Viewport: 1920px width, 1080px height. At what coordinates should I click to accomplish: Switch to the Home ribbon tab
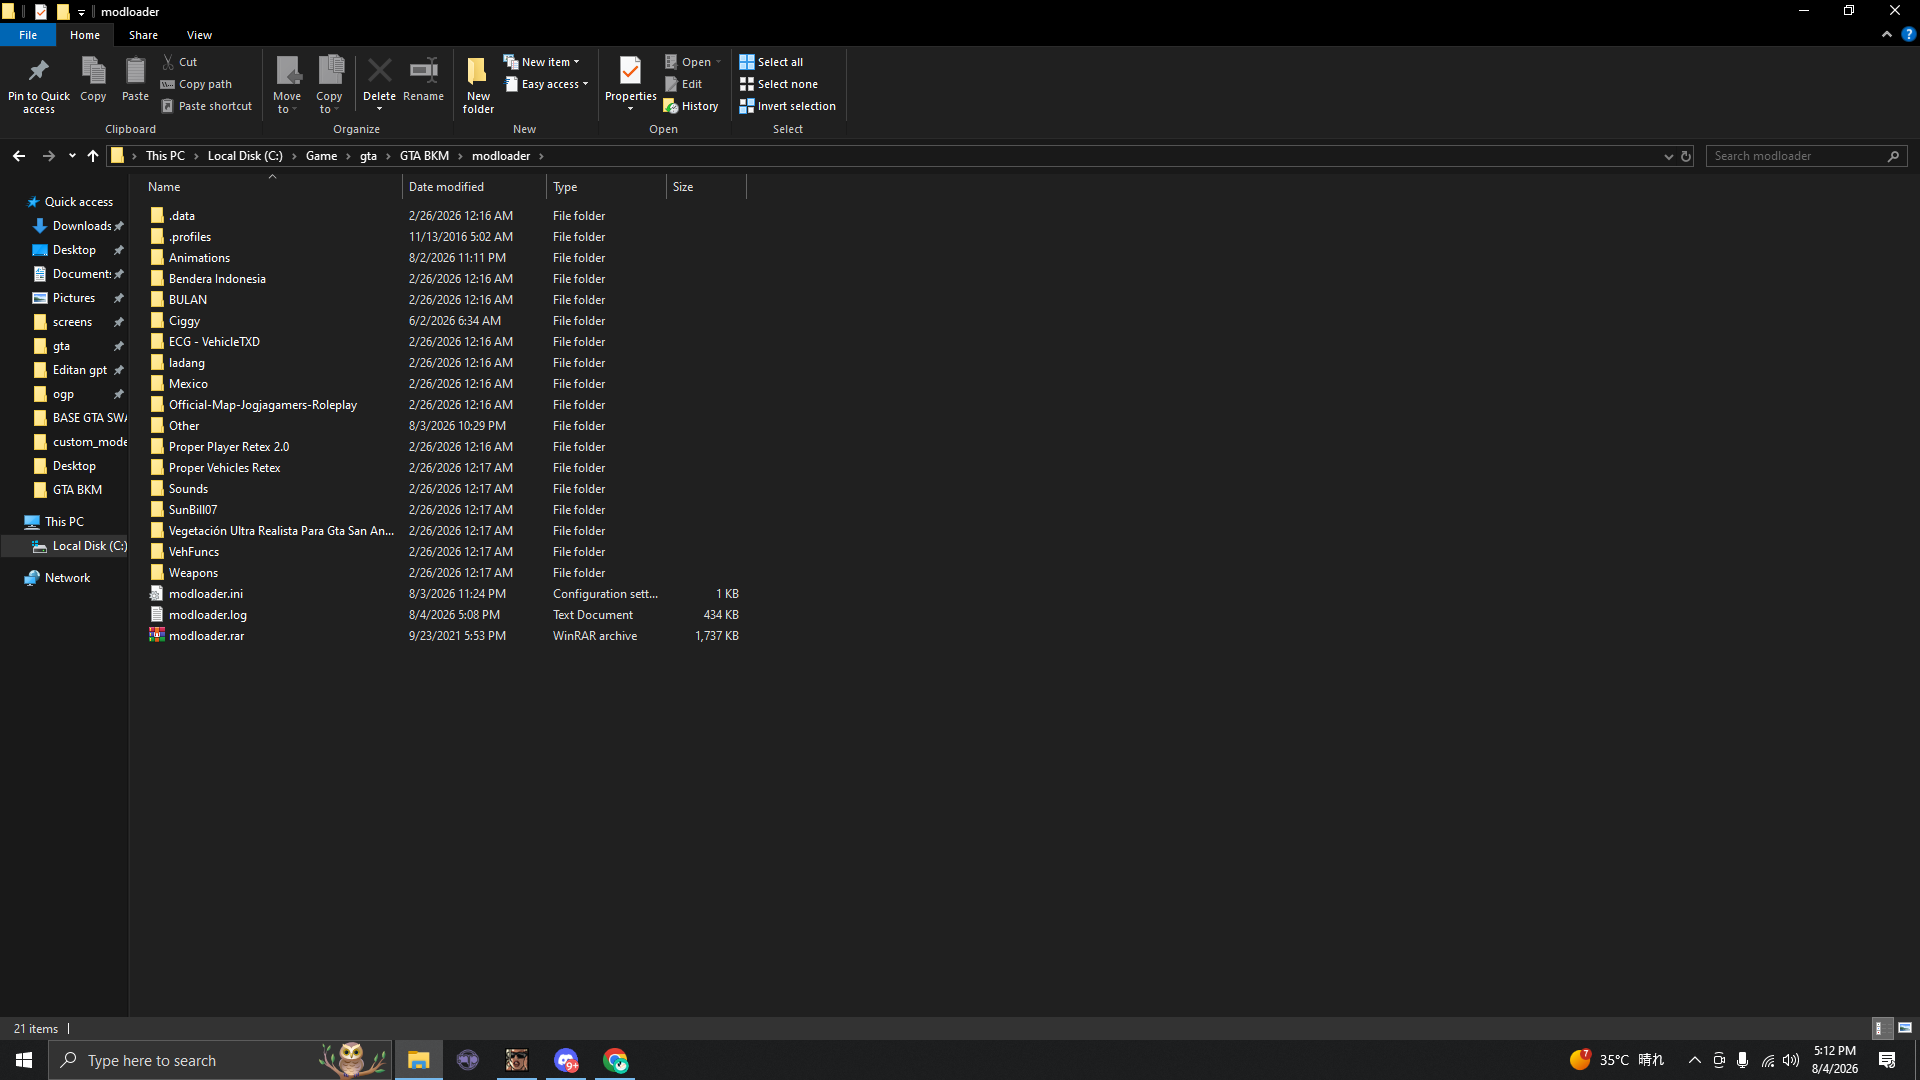click(x=85, y=35)
